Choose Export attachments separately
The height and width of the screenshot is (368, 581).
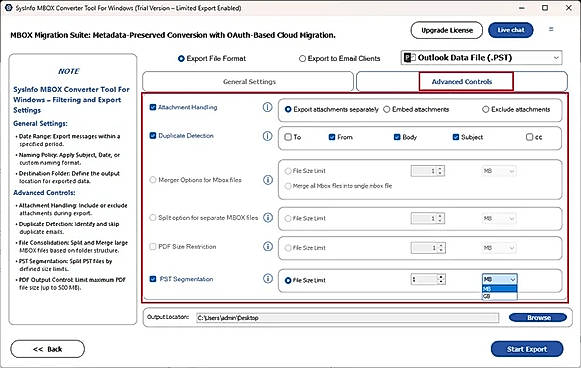pyautogui.click(x=288, y=109)
